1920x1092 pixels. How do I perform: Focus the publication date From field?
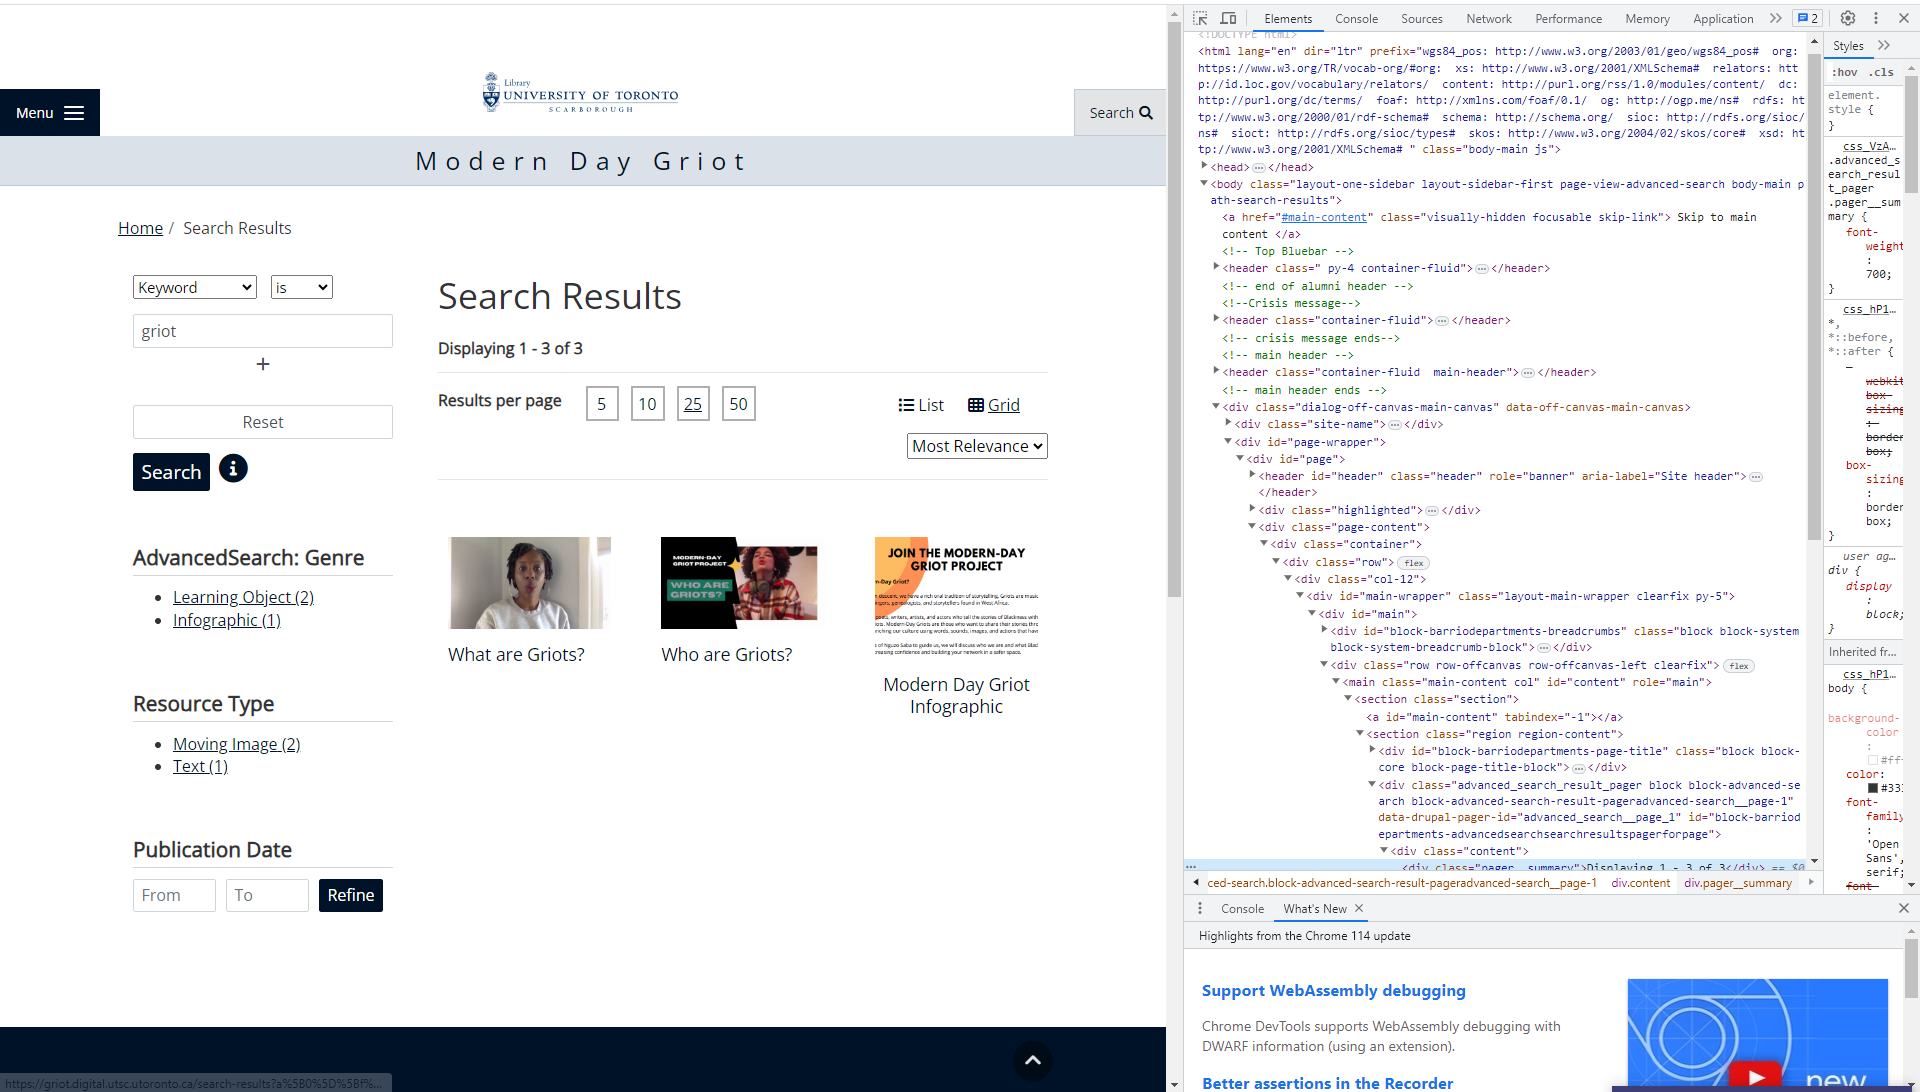174,895
